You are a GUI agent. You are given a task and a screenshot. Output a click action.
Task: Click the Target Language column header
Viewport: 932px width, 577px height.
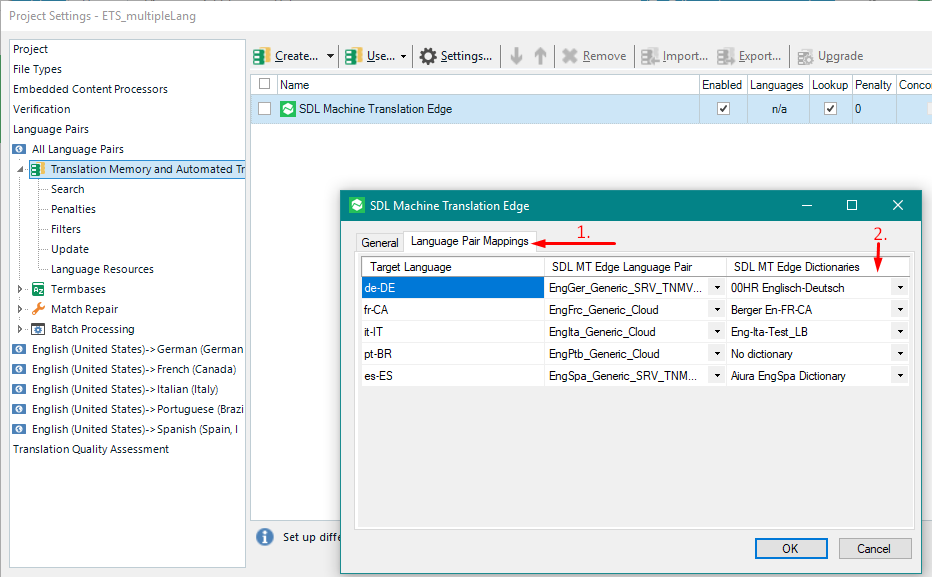(452, 267)
